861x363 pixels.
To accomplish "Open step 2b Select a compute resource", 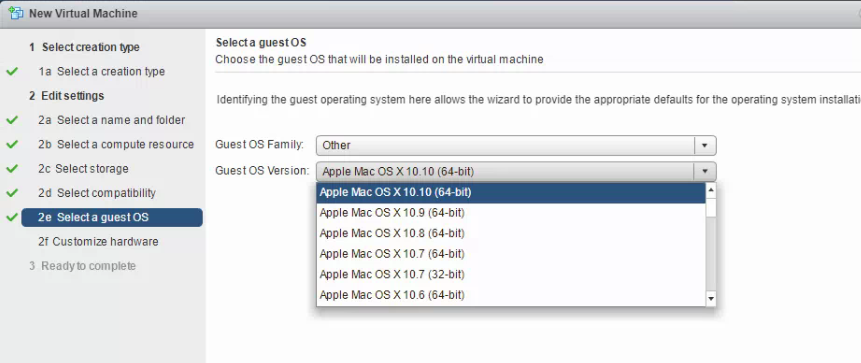I will (x=116, y=144).
